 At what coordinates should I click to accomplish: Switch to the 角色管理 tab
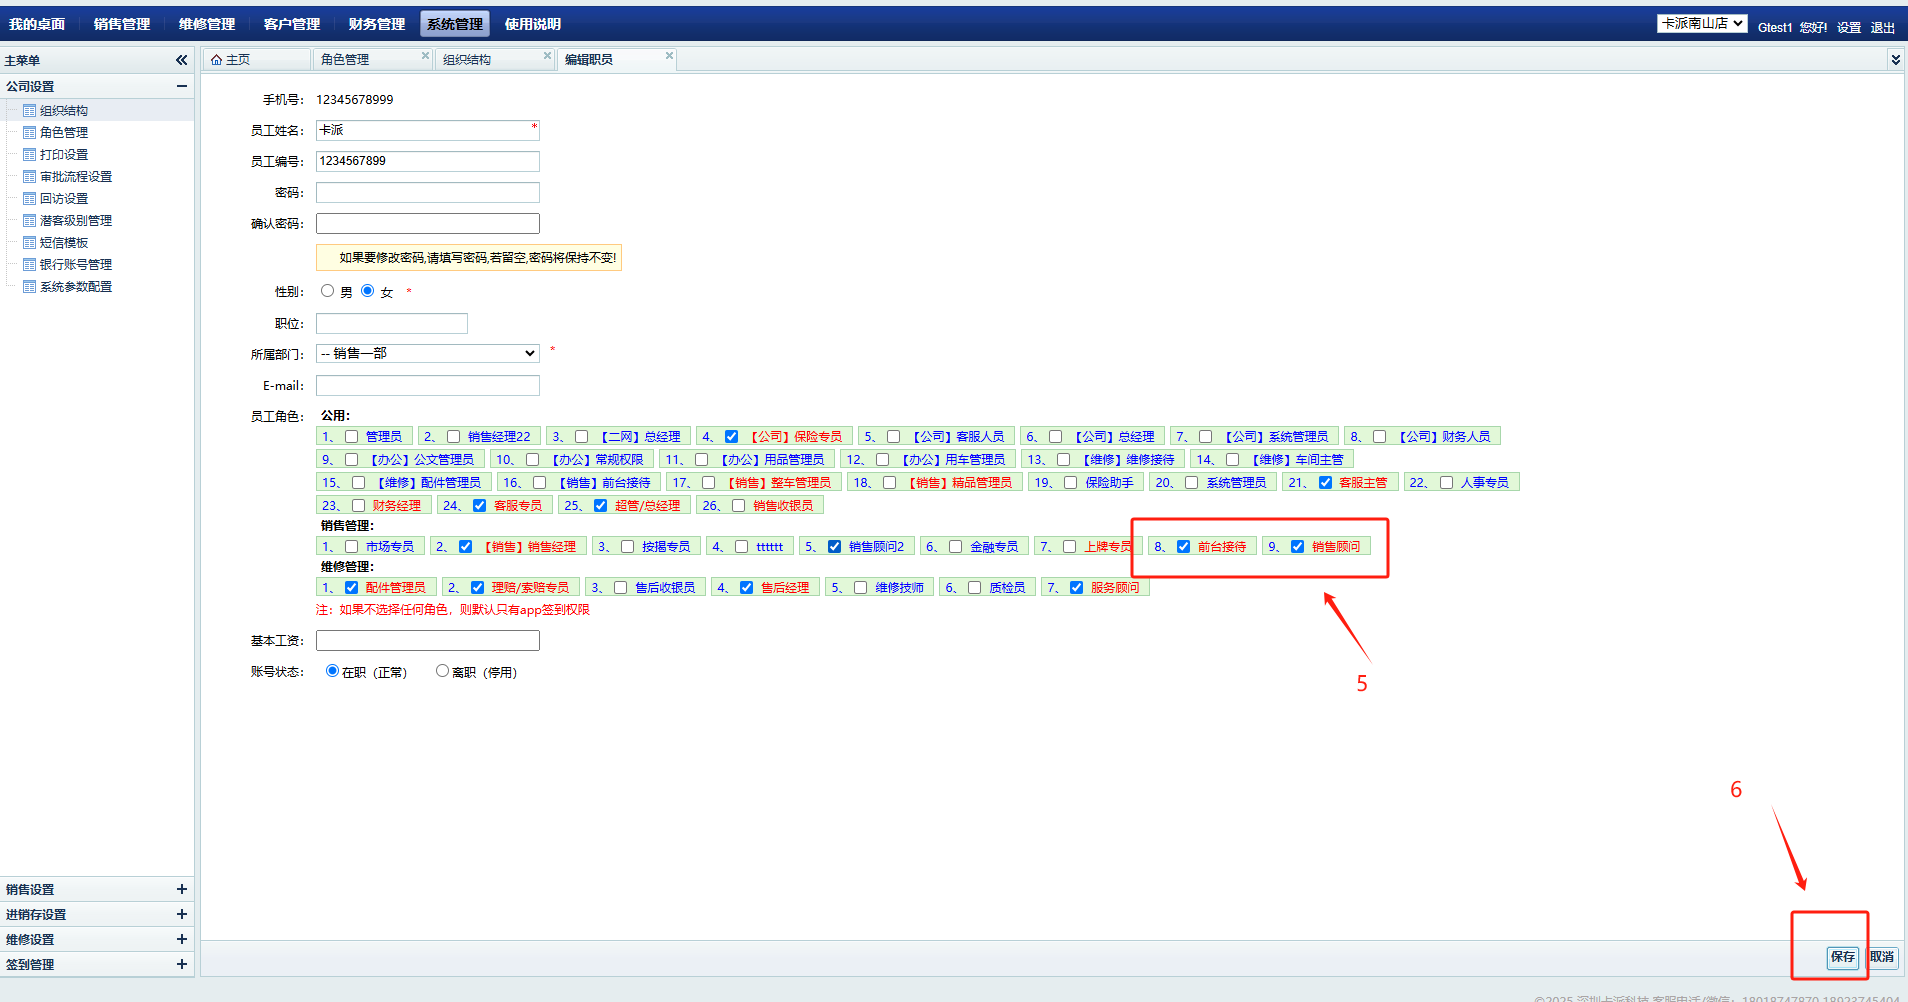[346, 60]
